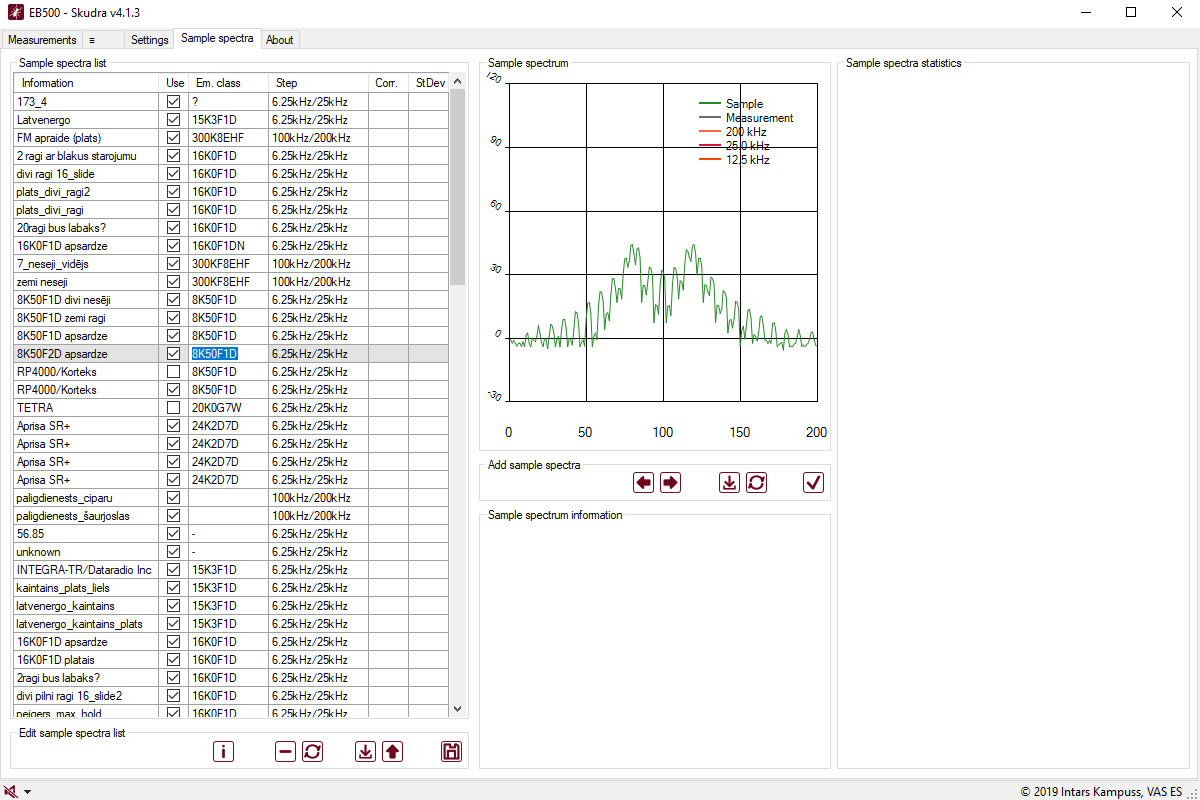The image size is (1200, 800).
Task: Click the up arrow icon in Edit sample spectra list
Action: (x=393, y=751)
